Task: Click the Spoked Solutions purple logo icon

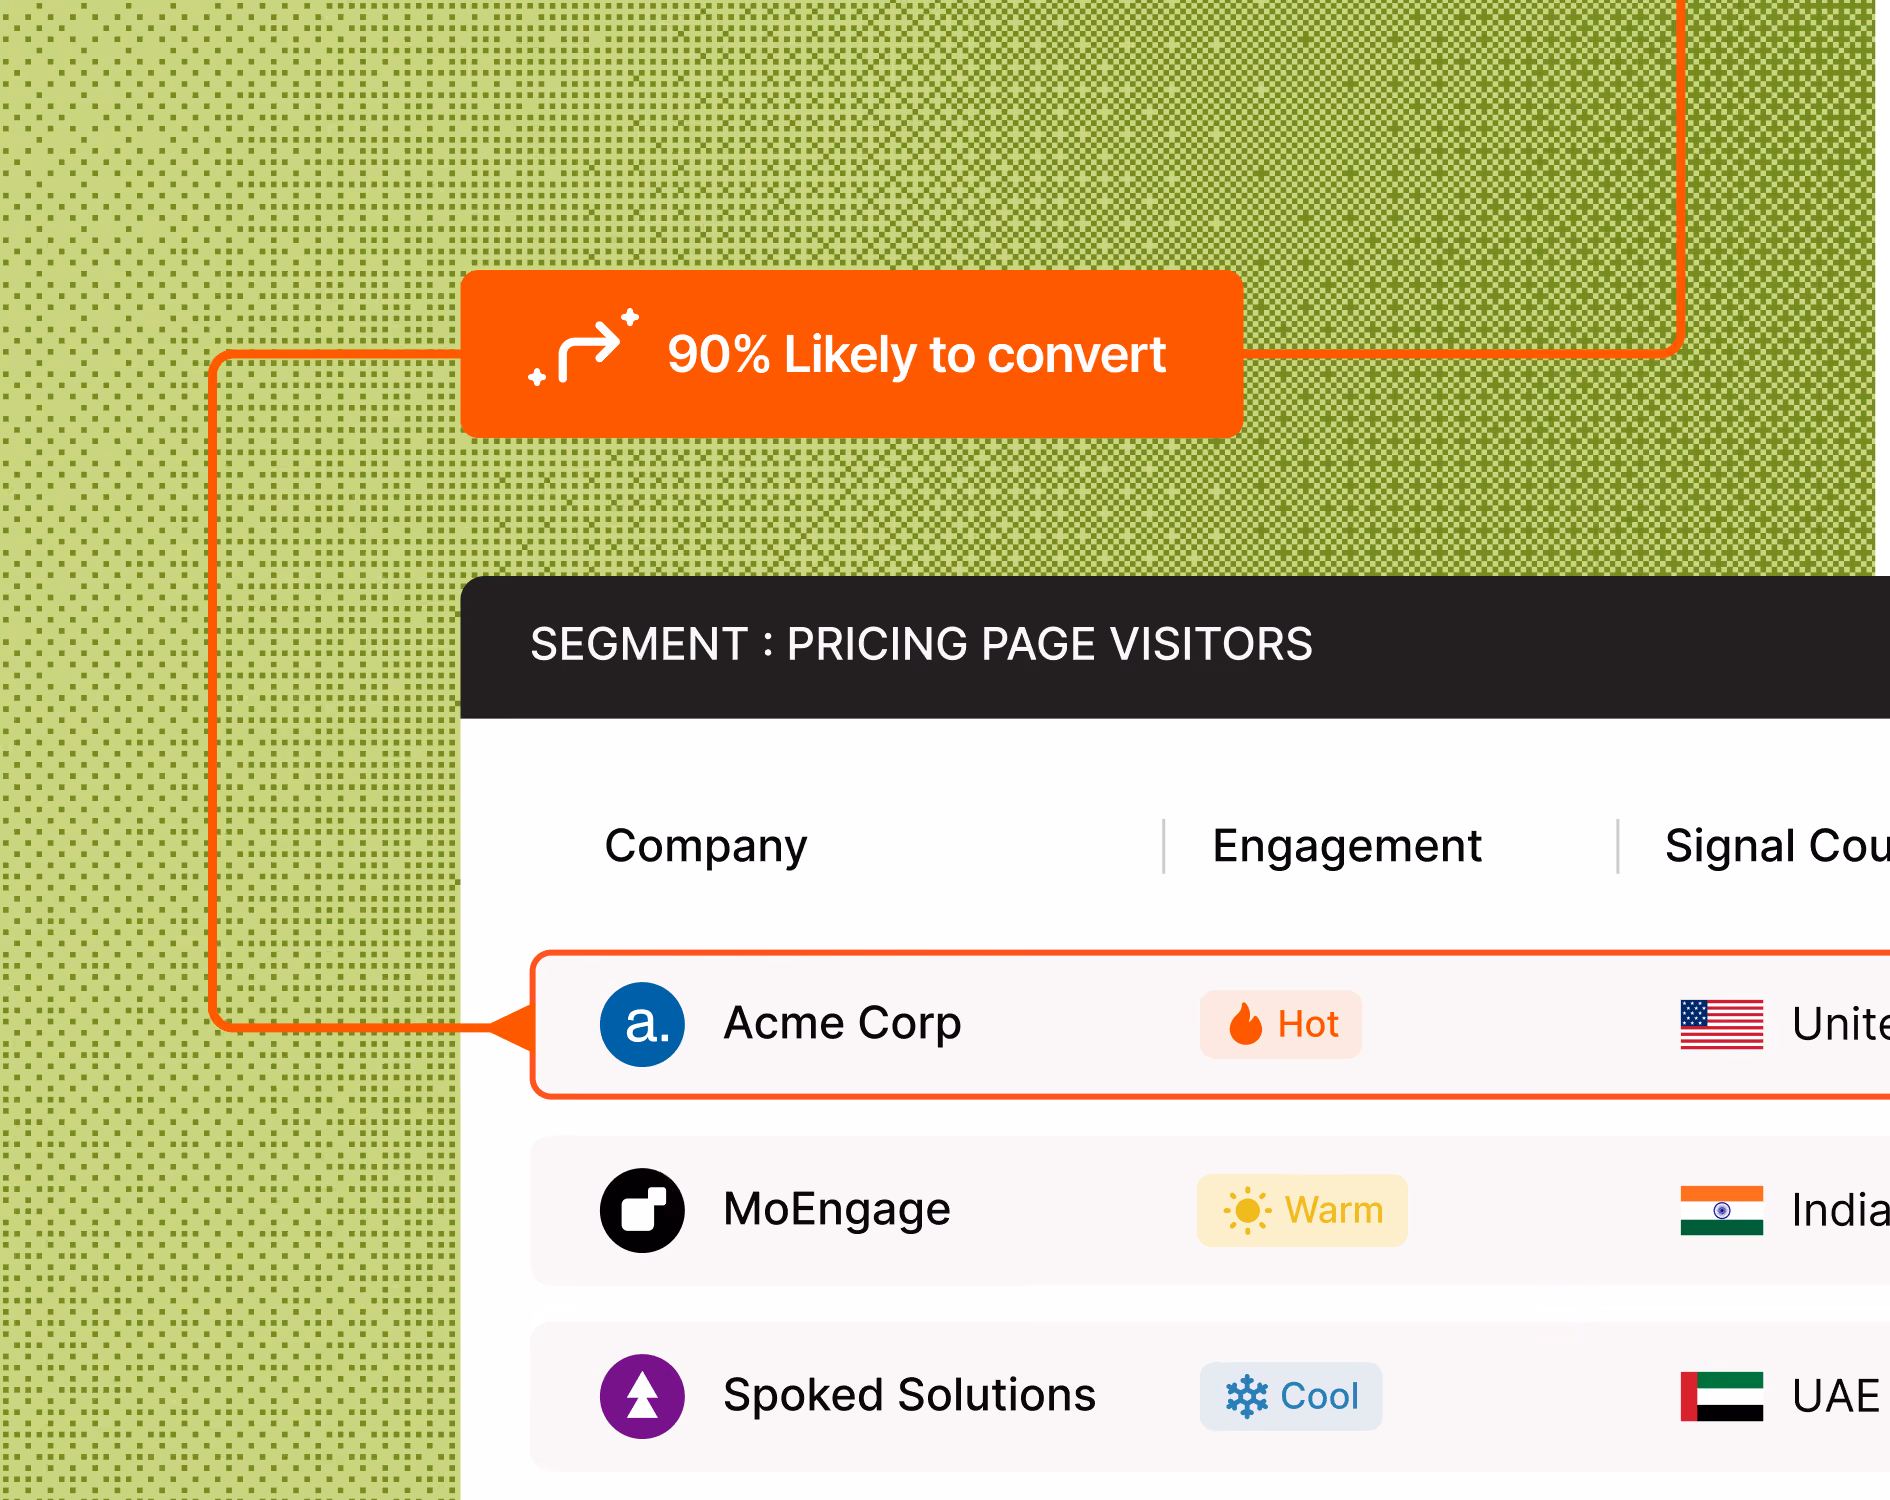Action: point(642,1396)
